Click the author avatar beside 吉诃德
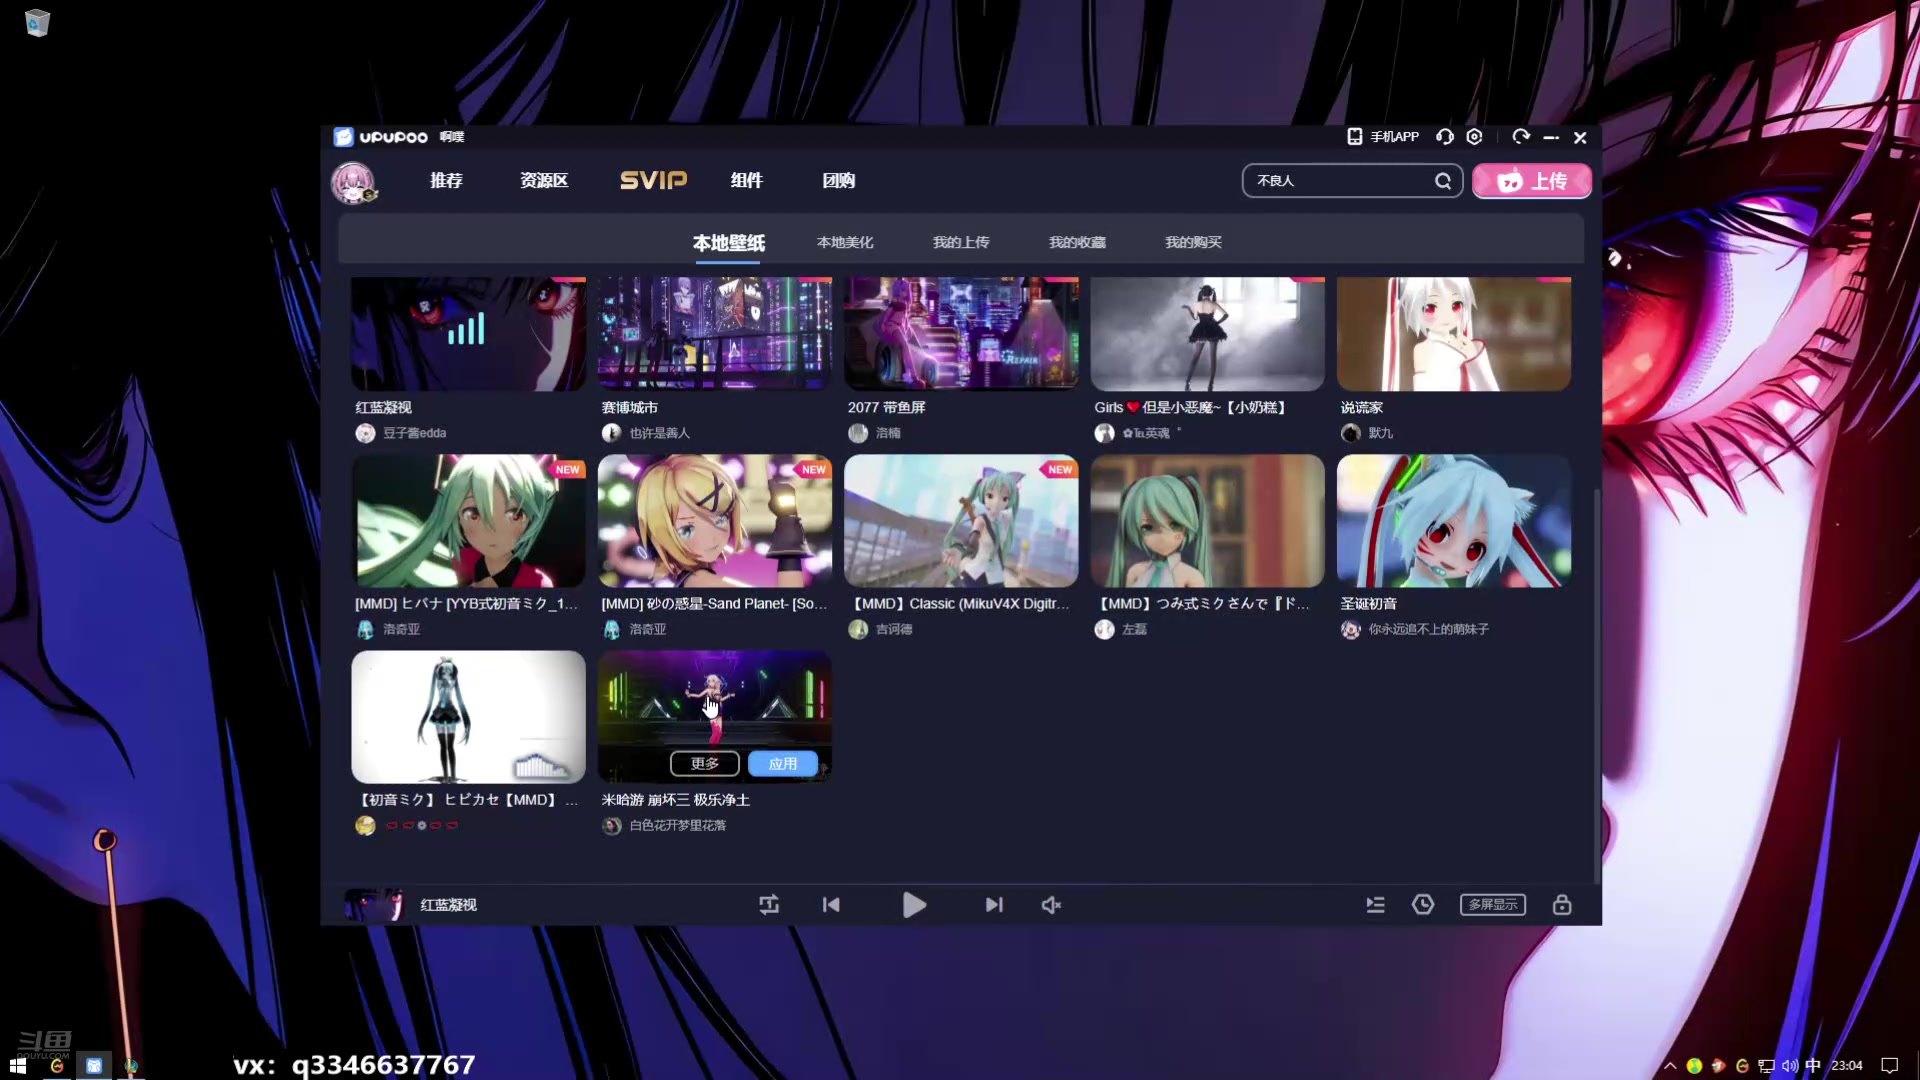This screenshot has width=1920, height=1080. tap(858, 629)
